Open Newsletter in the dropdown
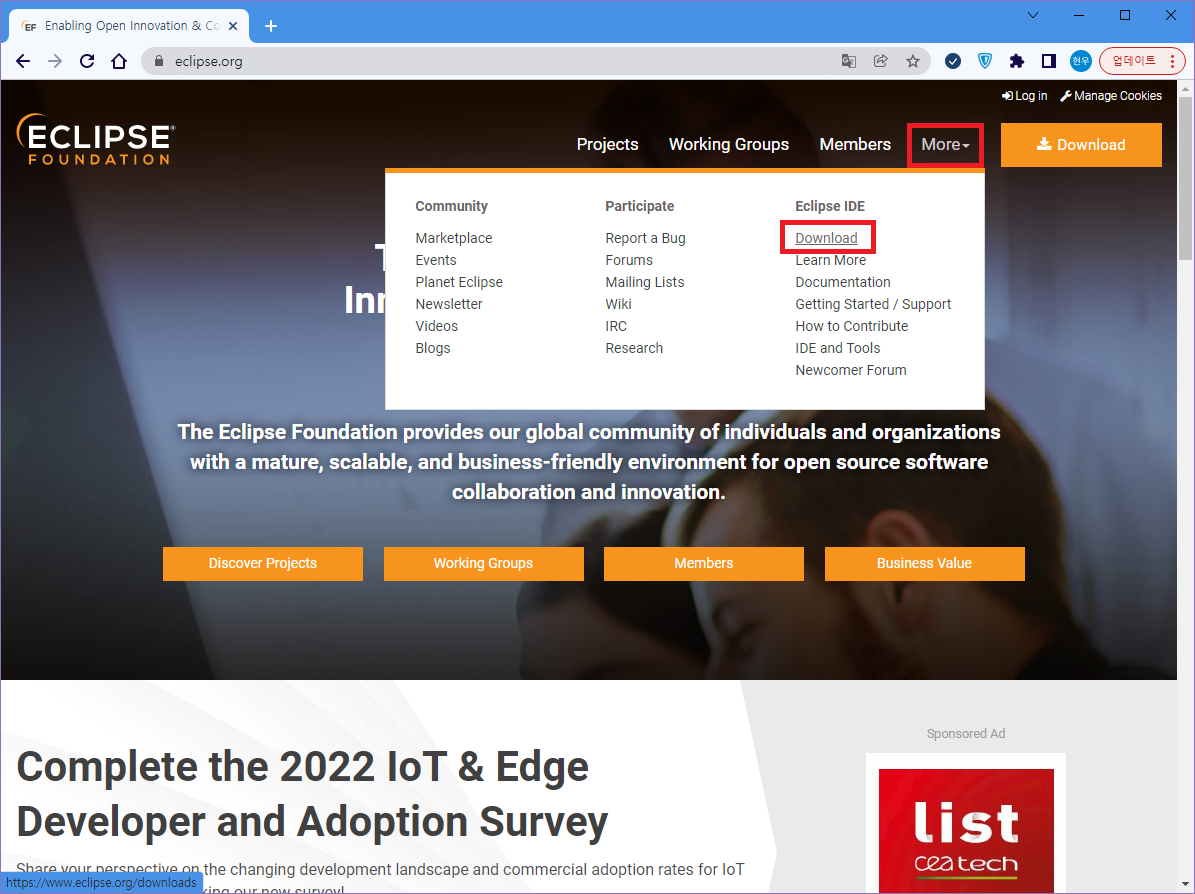The height and width of the screenshot is (894, 1195). click(x=449, y=304)
